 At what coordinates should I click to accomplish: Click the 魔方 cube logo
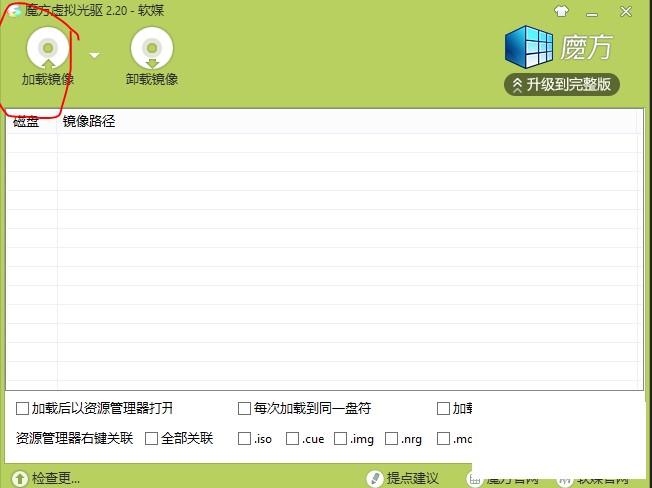point(529,47)
